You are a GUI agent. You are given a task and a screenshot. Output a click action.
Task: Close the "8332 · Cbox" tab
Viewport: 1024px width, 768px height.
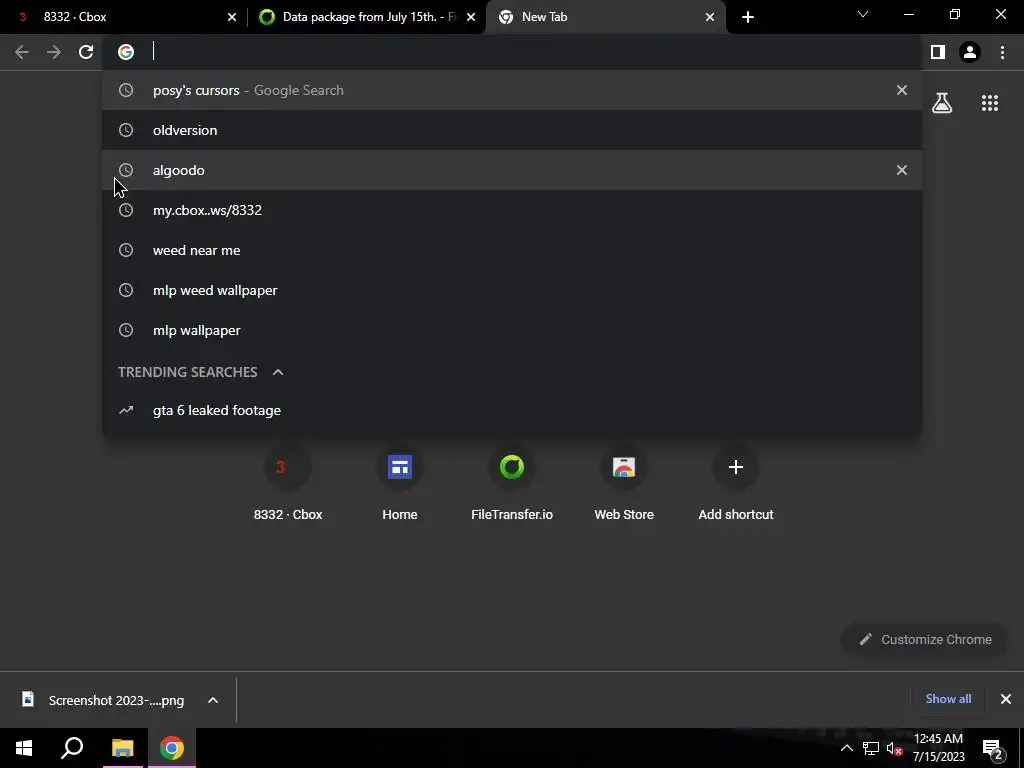232,17
